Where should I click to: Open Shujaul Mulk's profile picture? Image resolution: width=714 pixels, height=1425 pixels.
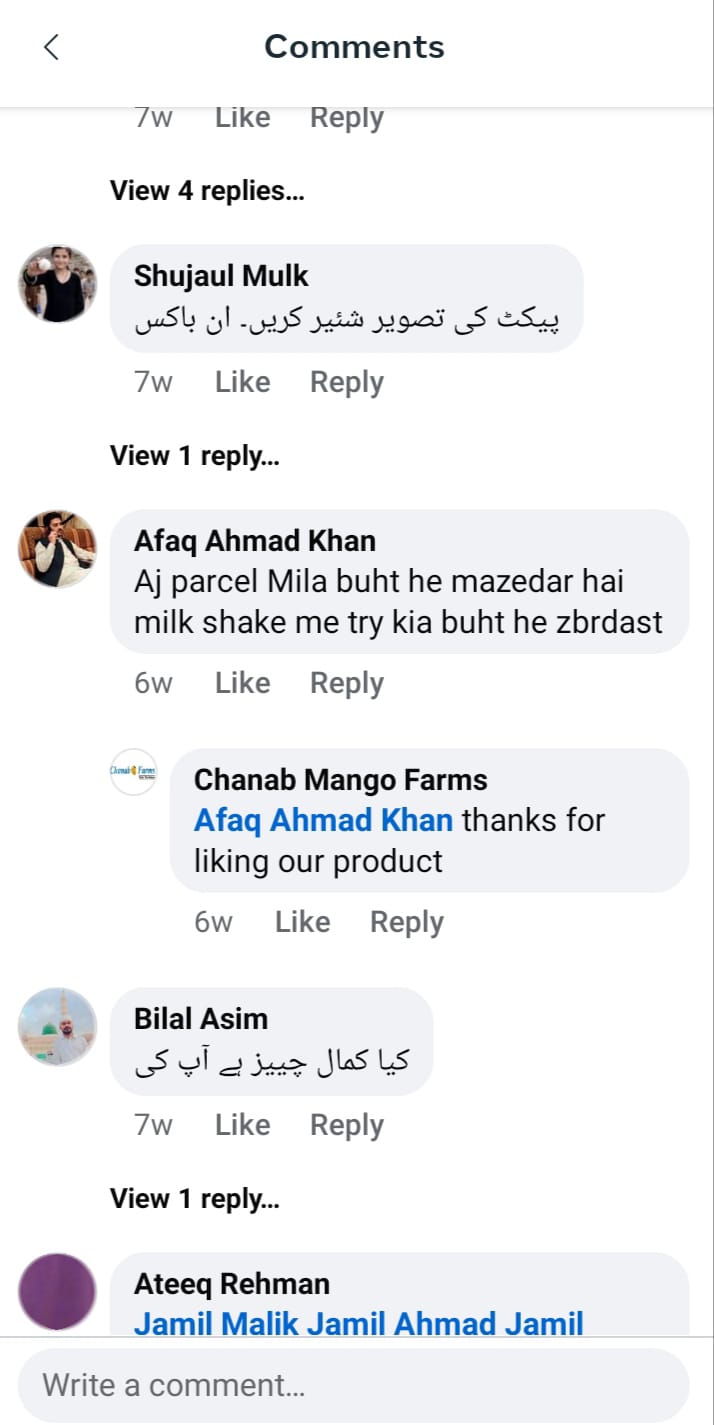[58, 284]
